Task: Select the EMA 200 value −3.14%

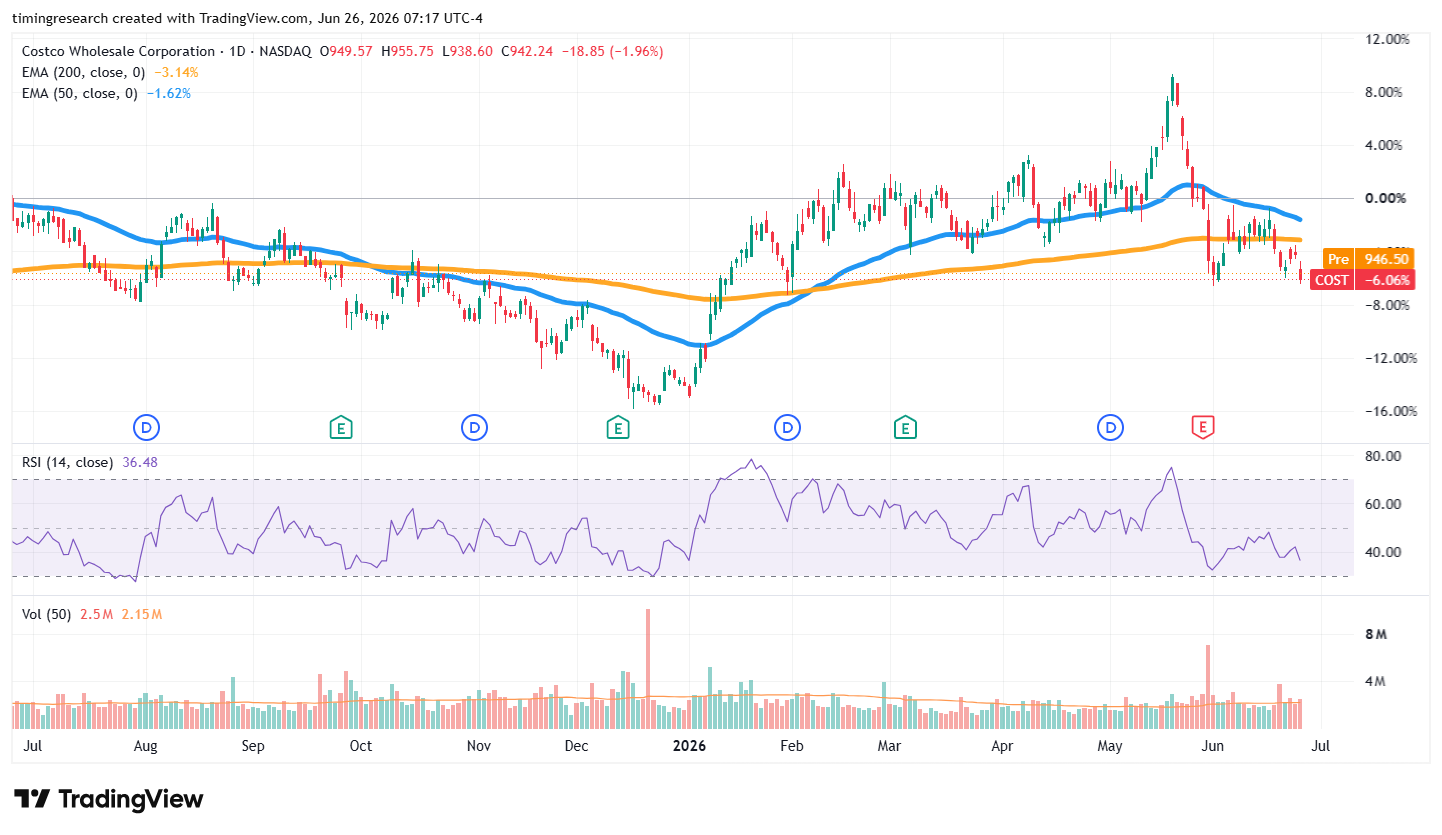Action: tap(176, 72)
